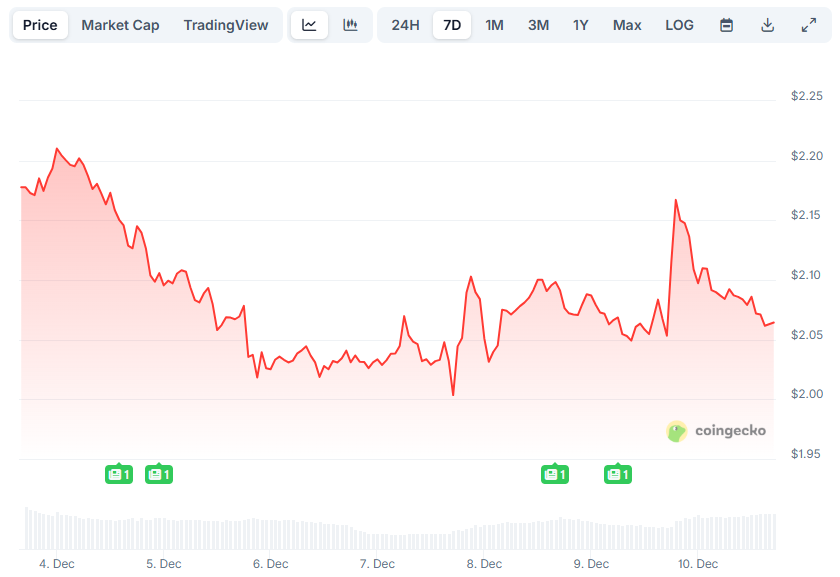Expand chart to fullscreen via arrows icon
Image resolution: width=840 pixels, height=577 pixels.
(x=809, y=24)
